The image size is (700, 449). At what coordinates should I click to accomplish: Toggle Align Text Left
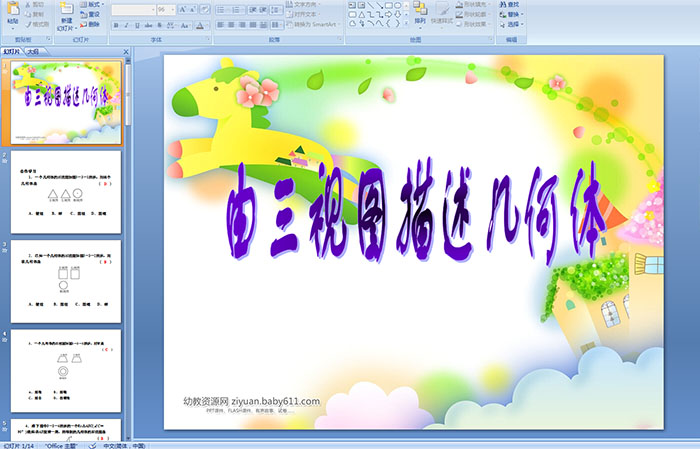(221, 25)
